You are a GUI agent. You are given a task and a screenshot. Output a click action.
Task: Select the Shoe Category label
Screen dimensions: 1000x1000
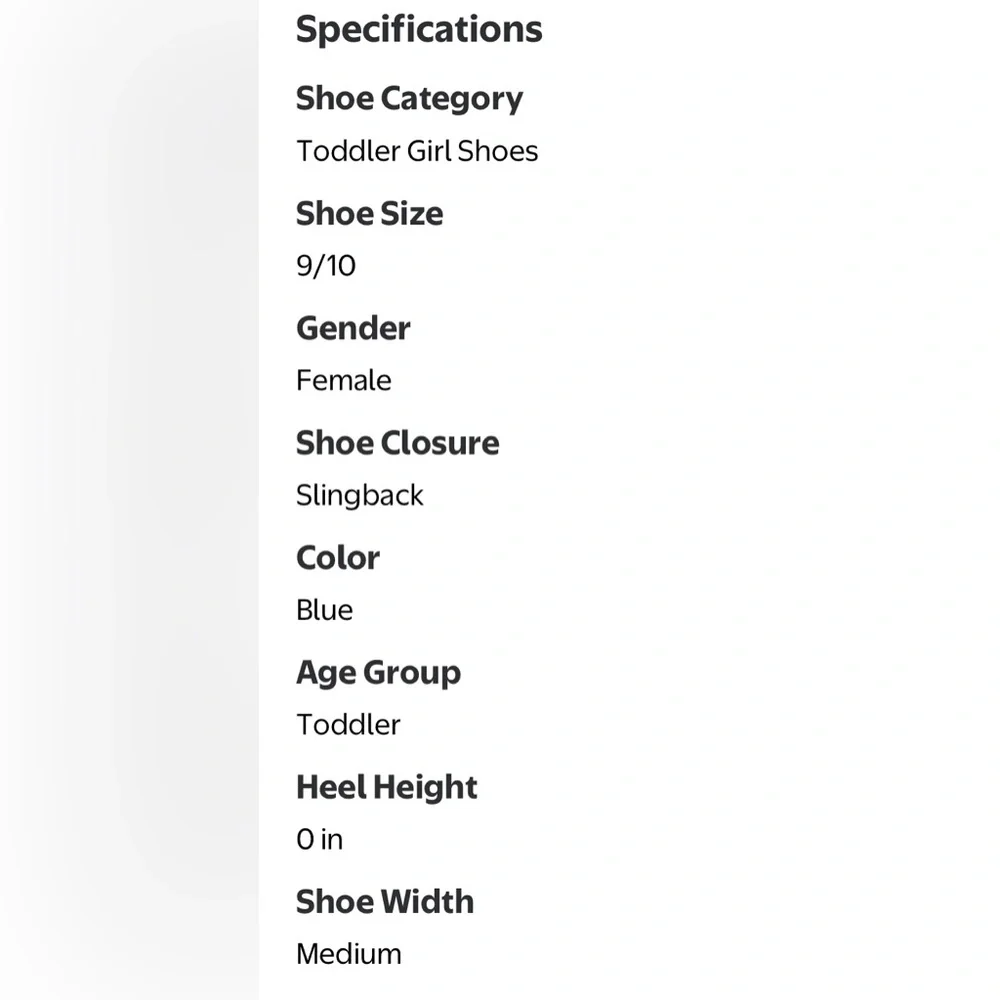409,99
